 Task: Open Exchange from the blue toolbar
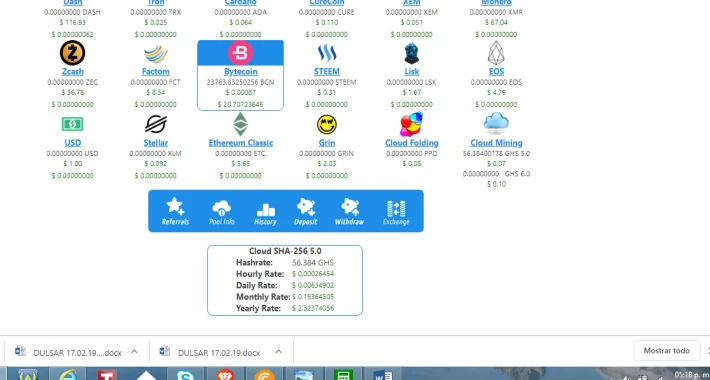pyautogui.click(x=396, y=212)
